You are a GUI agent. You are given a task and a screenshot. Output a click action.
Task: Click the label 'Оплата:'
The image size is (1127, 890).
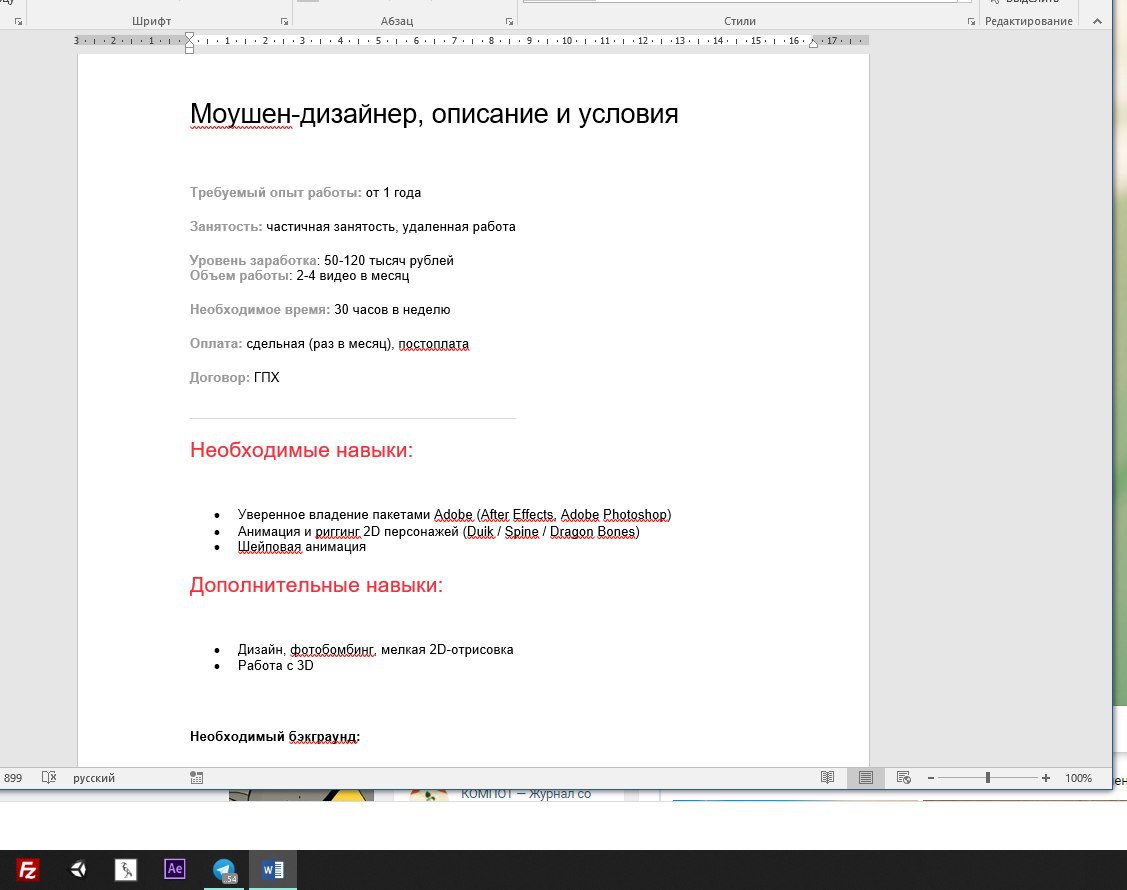pos(216,344)
